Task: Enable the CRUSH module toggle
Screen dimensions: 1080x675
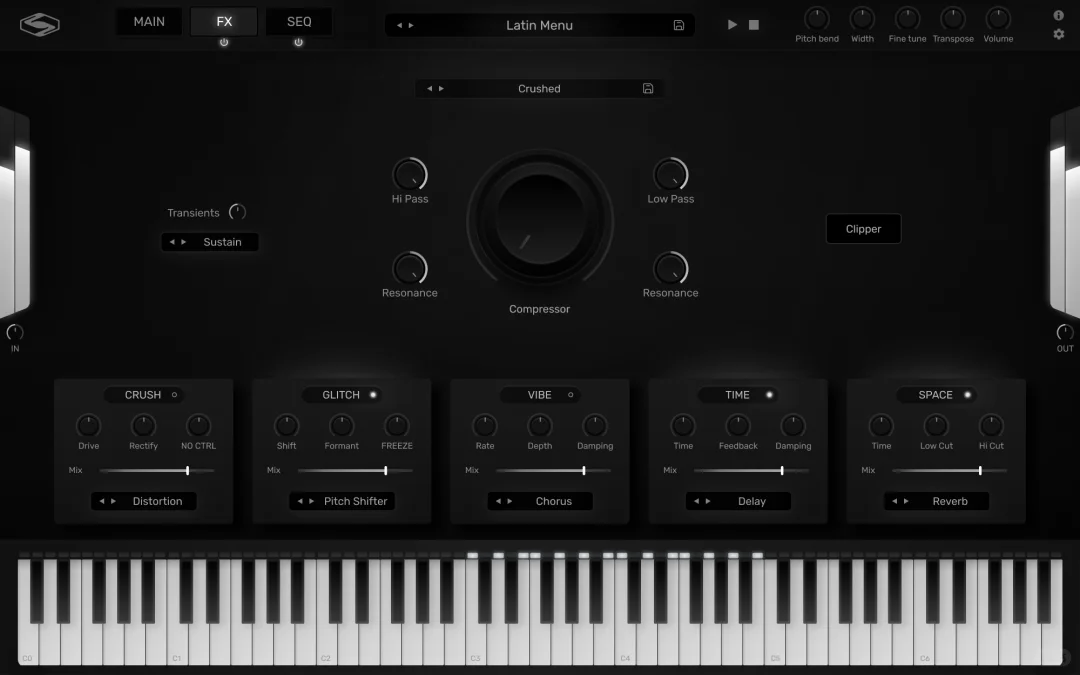Action: point(174,395)
